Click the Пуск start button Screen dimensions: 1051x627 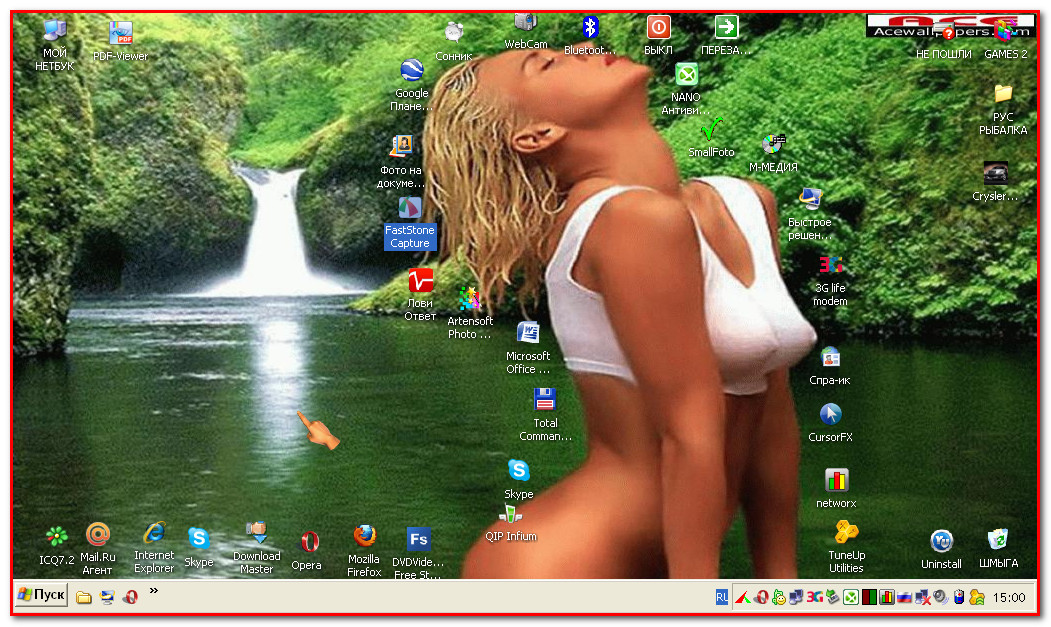pyautogui.click(x=41, y=595)
